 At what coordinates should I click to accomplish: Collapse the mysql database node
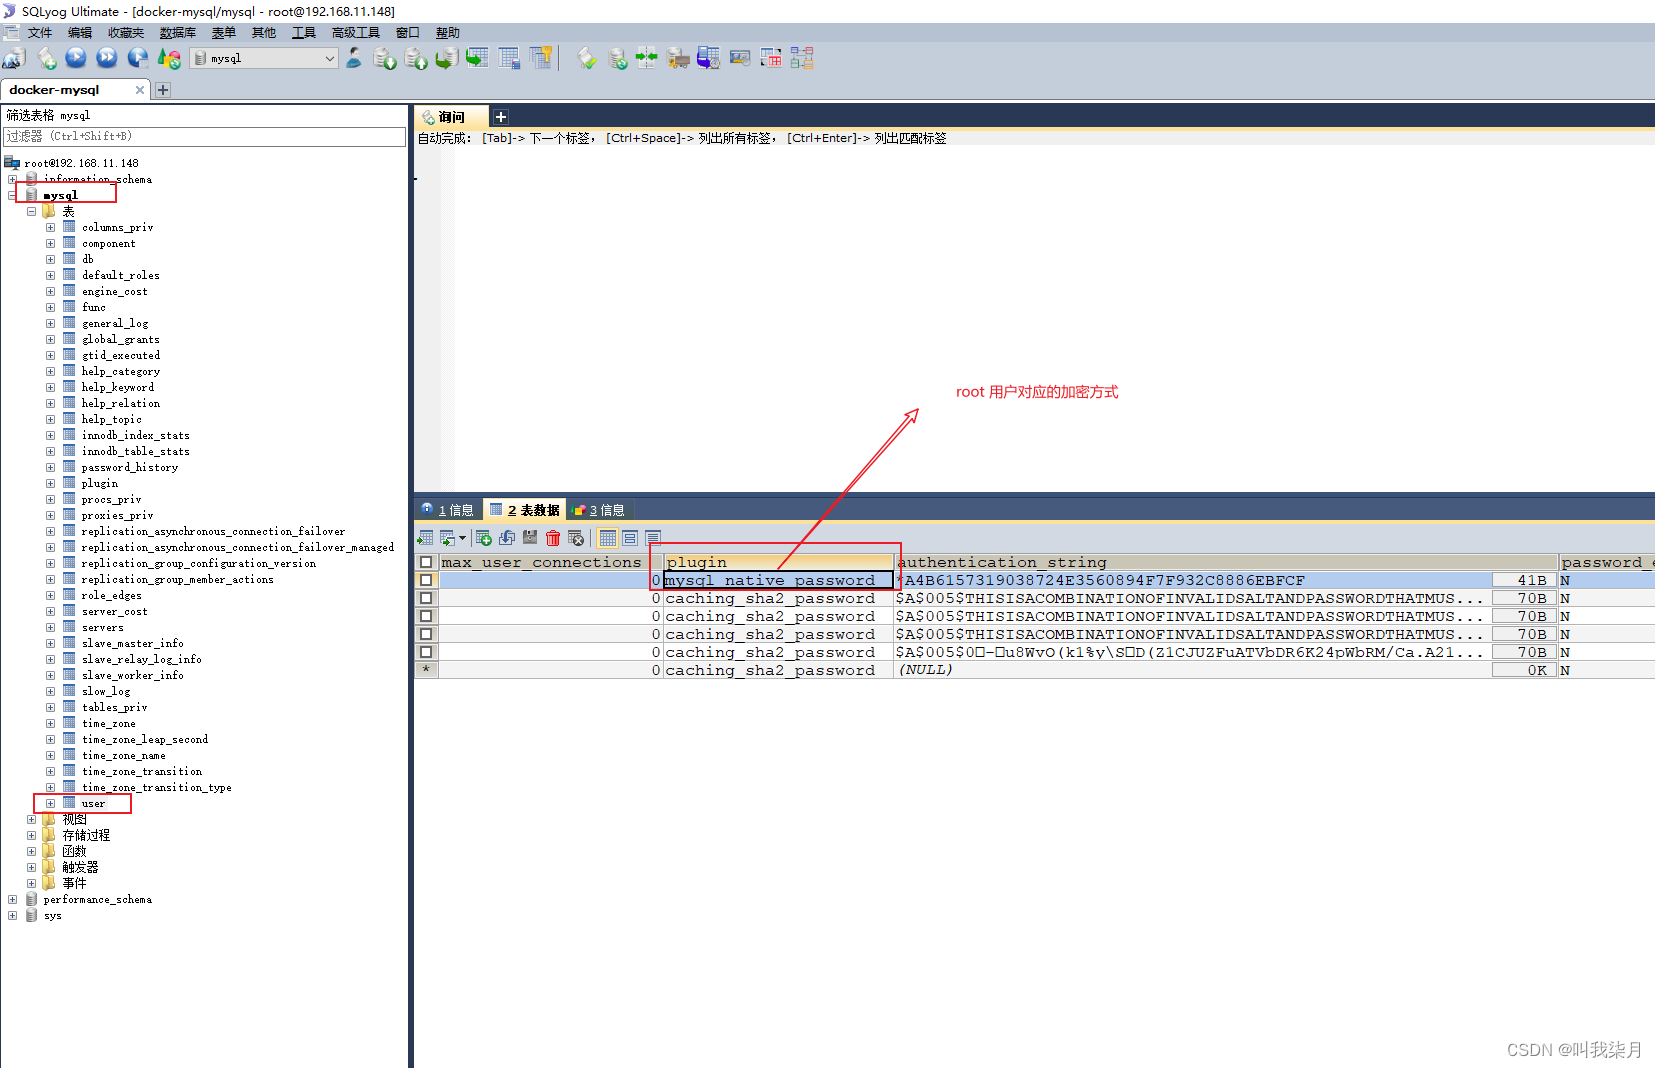12,195
